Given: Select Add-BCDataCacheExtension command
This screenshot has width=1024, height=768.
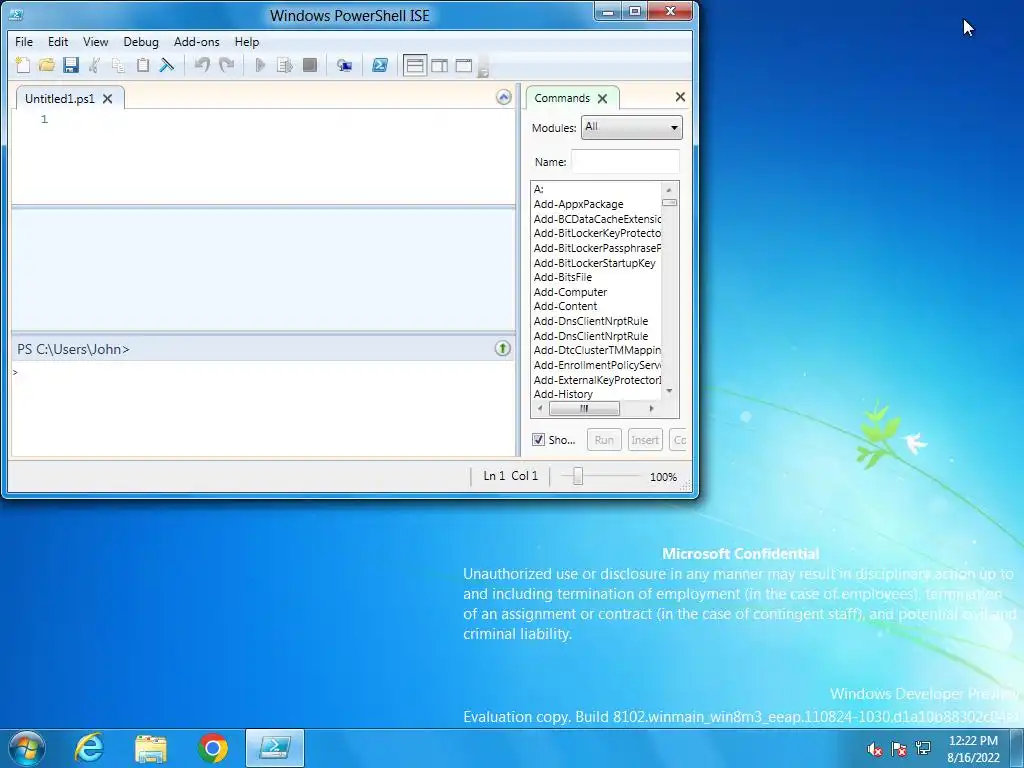Looking at the screenshot, I should pos(597,219).
